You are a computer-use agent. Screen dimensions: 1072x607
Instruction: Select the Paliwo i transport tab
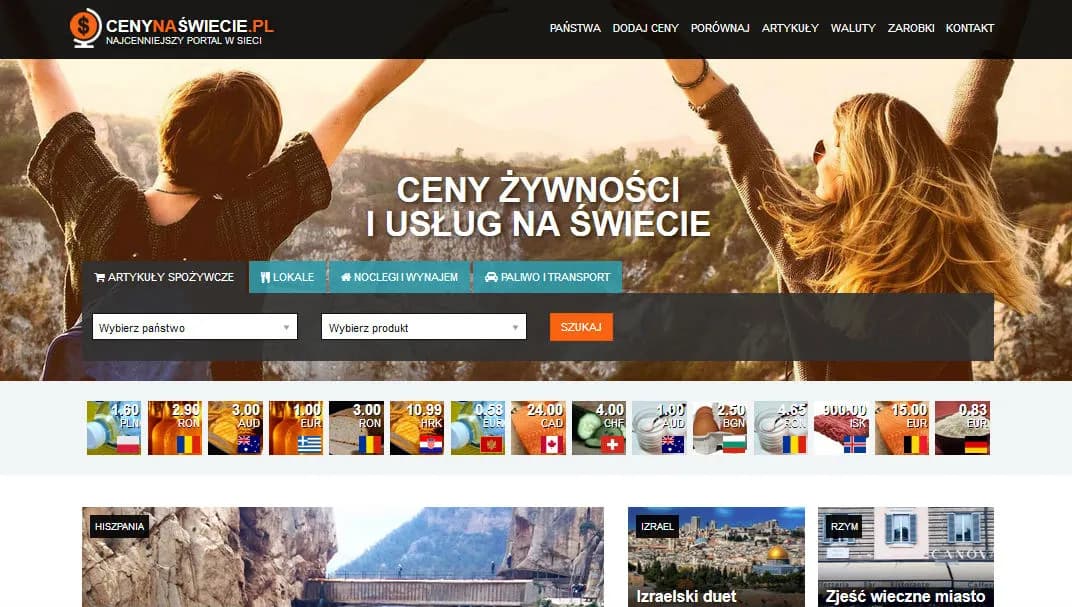click(547, 277)
